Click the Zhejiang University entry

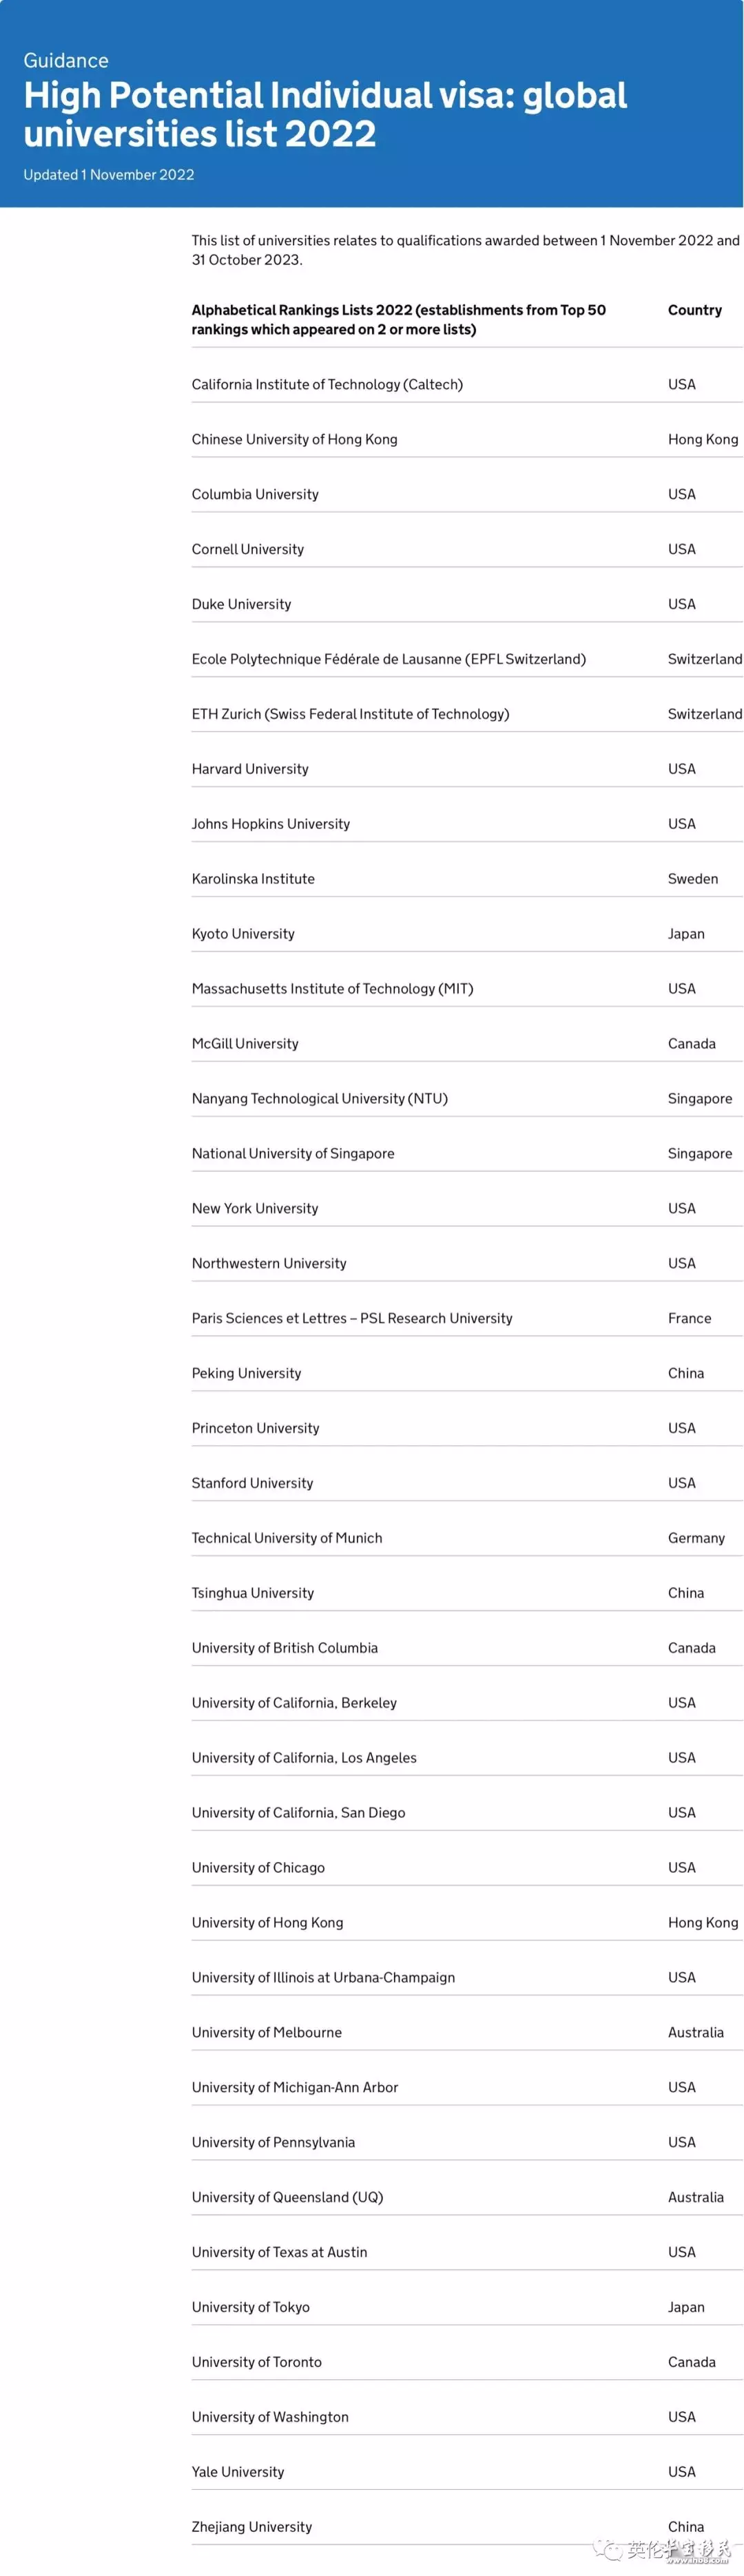(x=252, y=2527)
